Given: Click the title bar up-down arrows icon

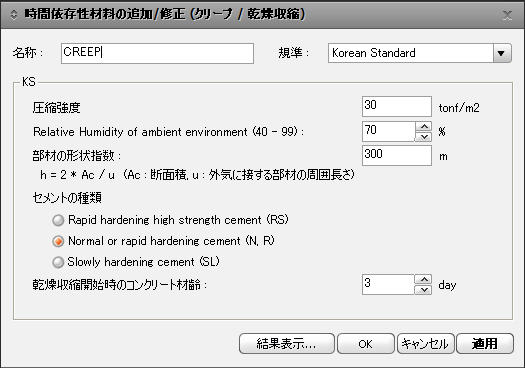Looking at the screenshot, I should [x=13, y=14].
